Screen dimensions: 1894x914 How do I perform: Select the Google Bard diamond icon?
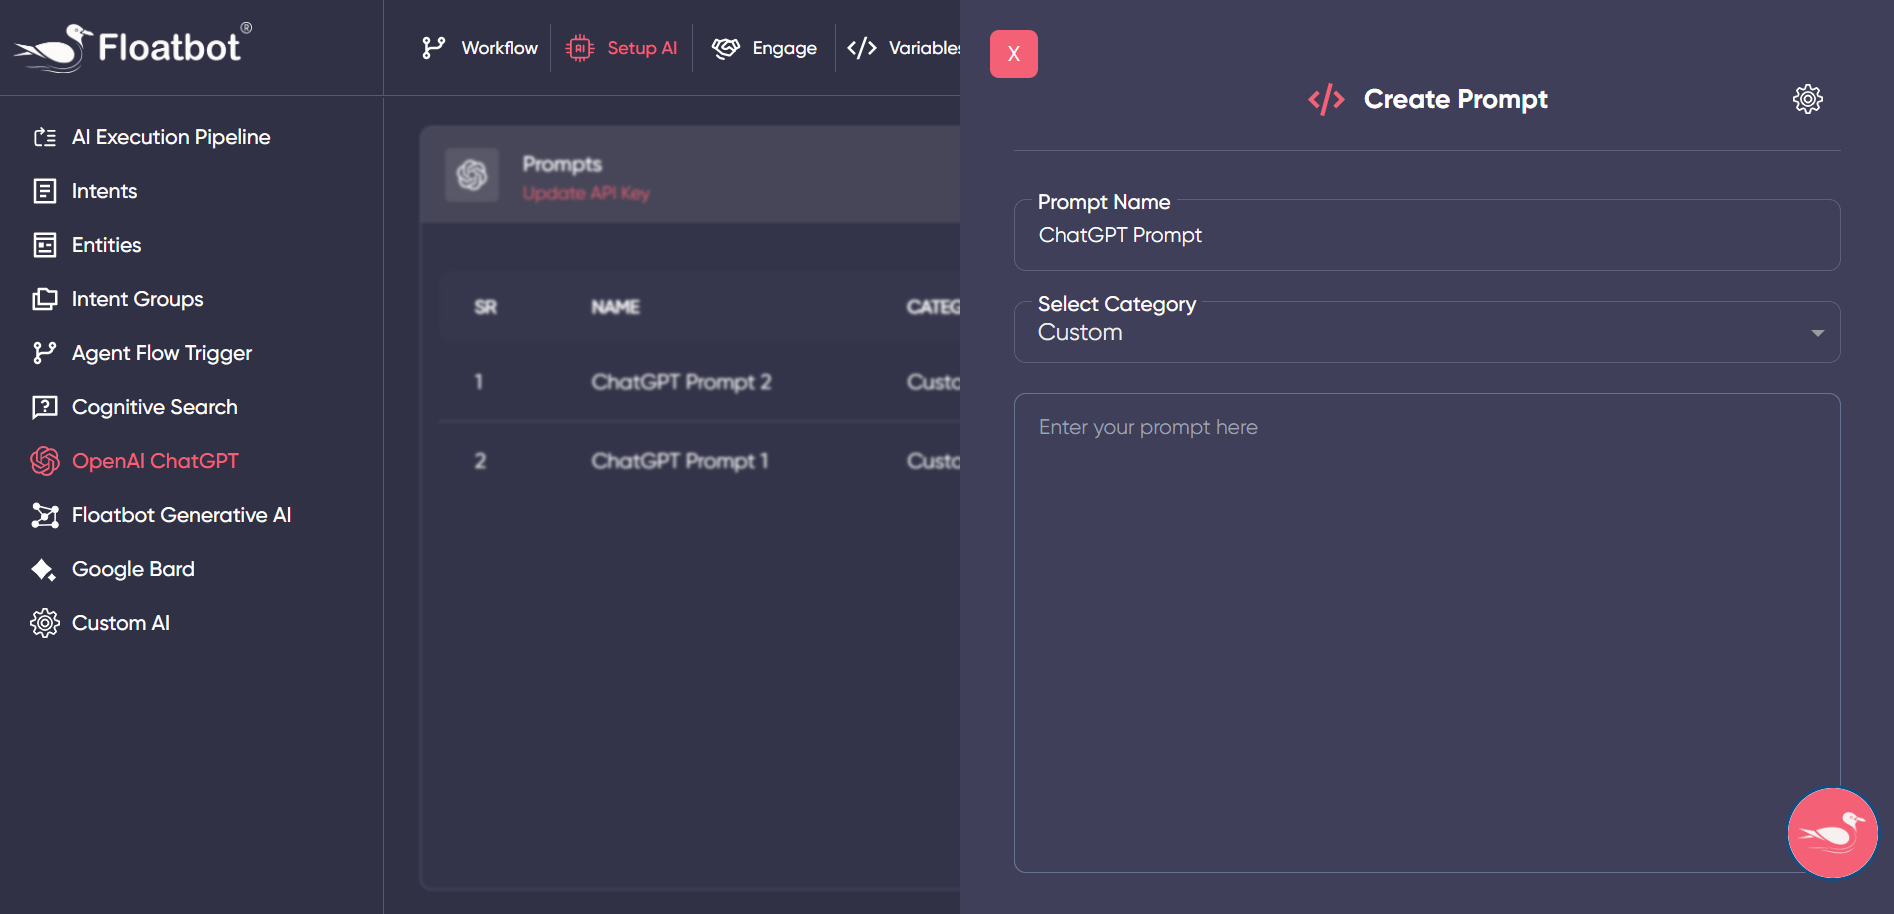44,569
